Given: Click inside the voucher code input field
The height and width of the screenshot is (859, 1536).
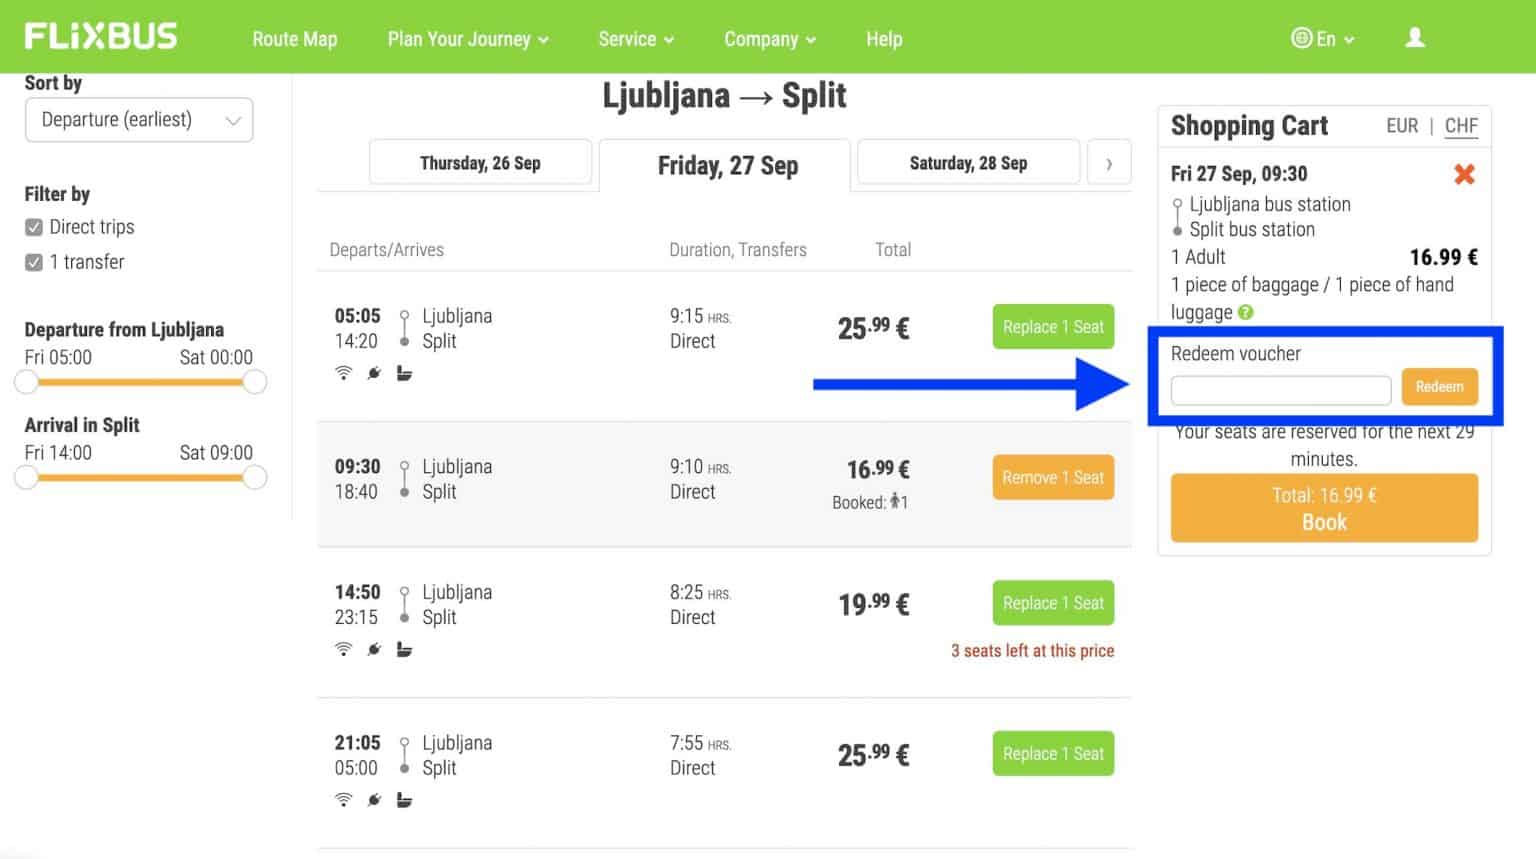Looking at the screenshot, I should [1280, 390].
